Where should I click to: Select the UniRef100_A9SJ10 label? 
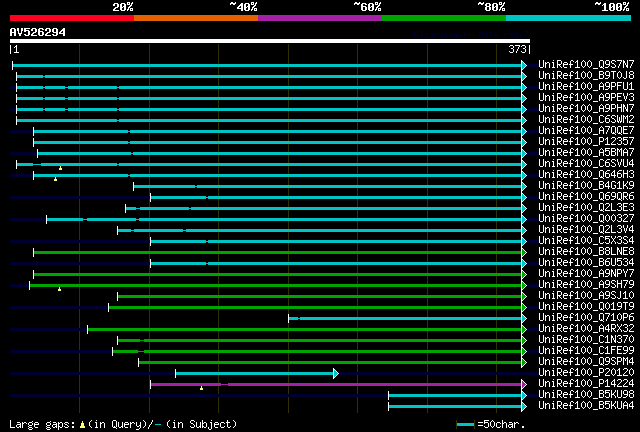586,296
